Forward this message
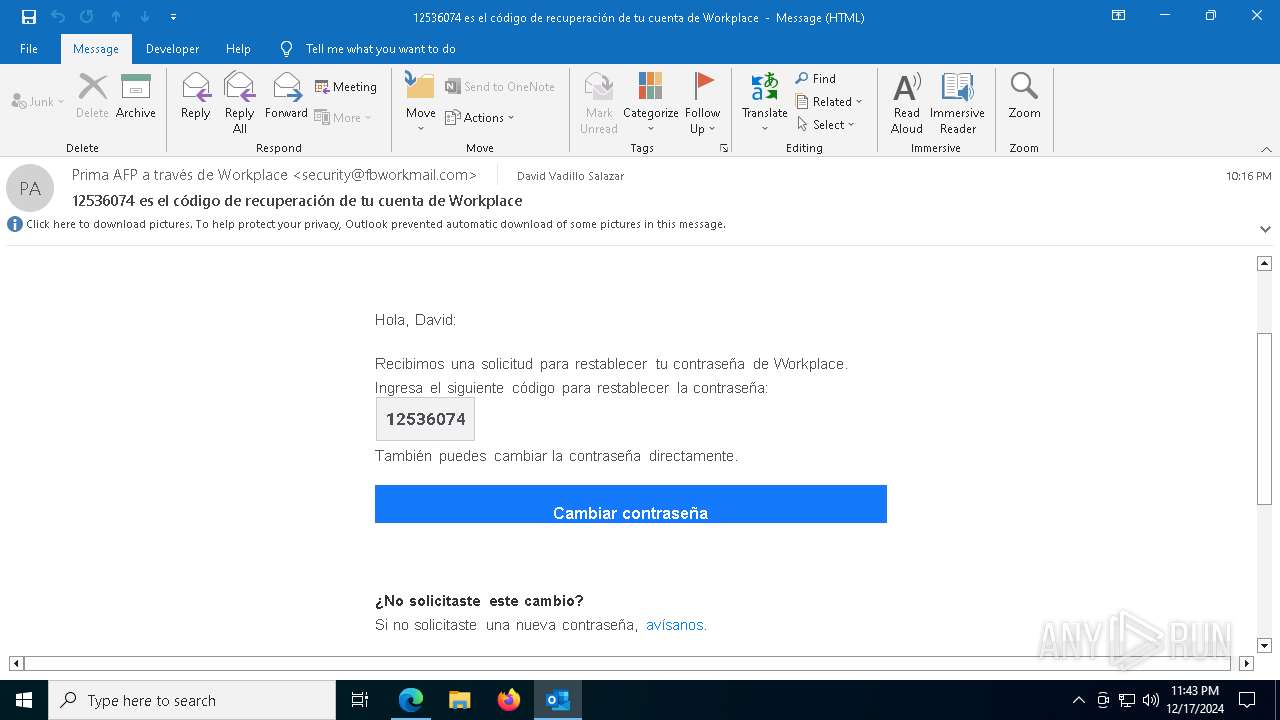The width and height of the screenshot is (1280, 720). point(286,97)
